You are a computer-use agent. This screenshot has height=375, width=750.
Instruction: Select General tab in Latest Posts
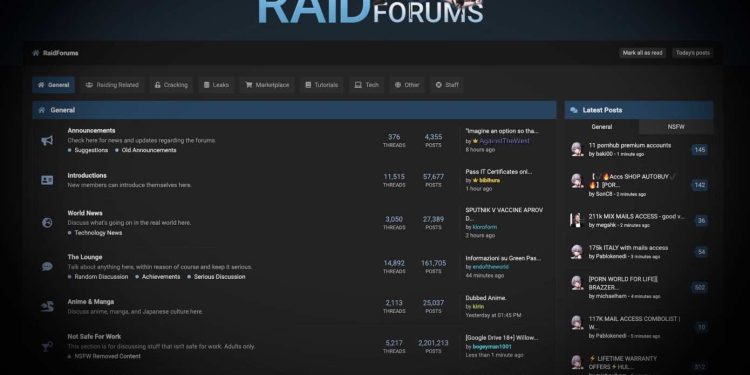[602, 127]
